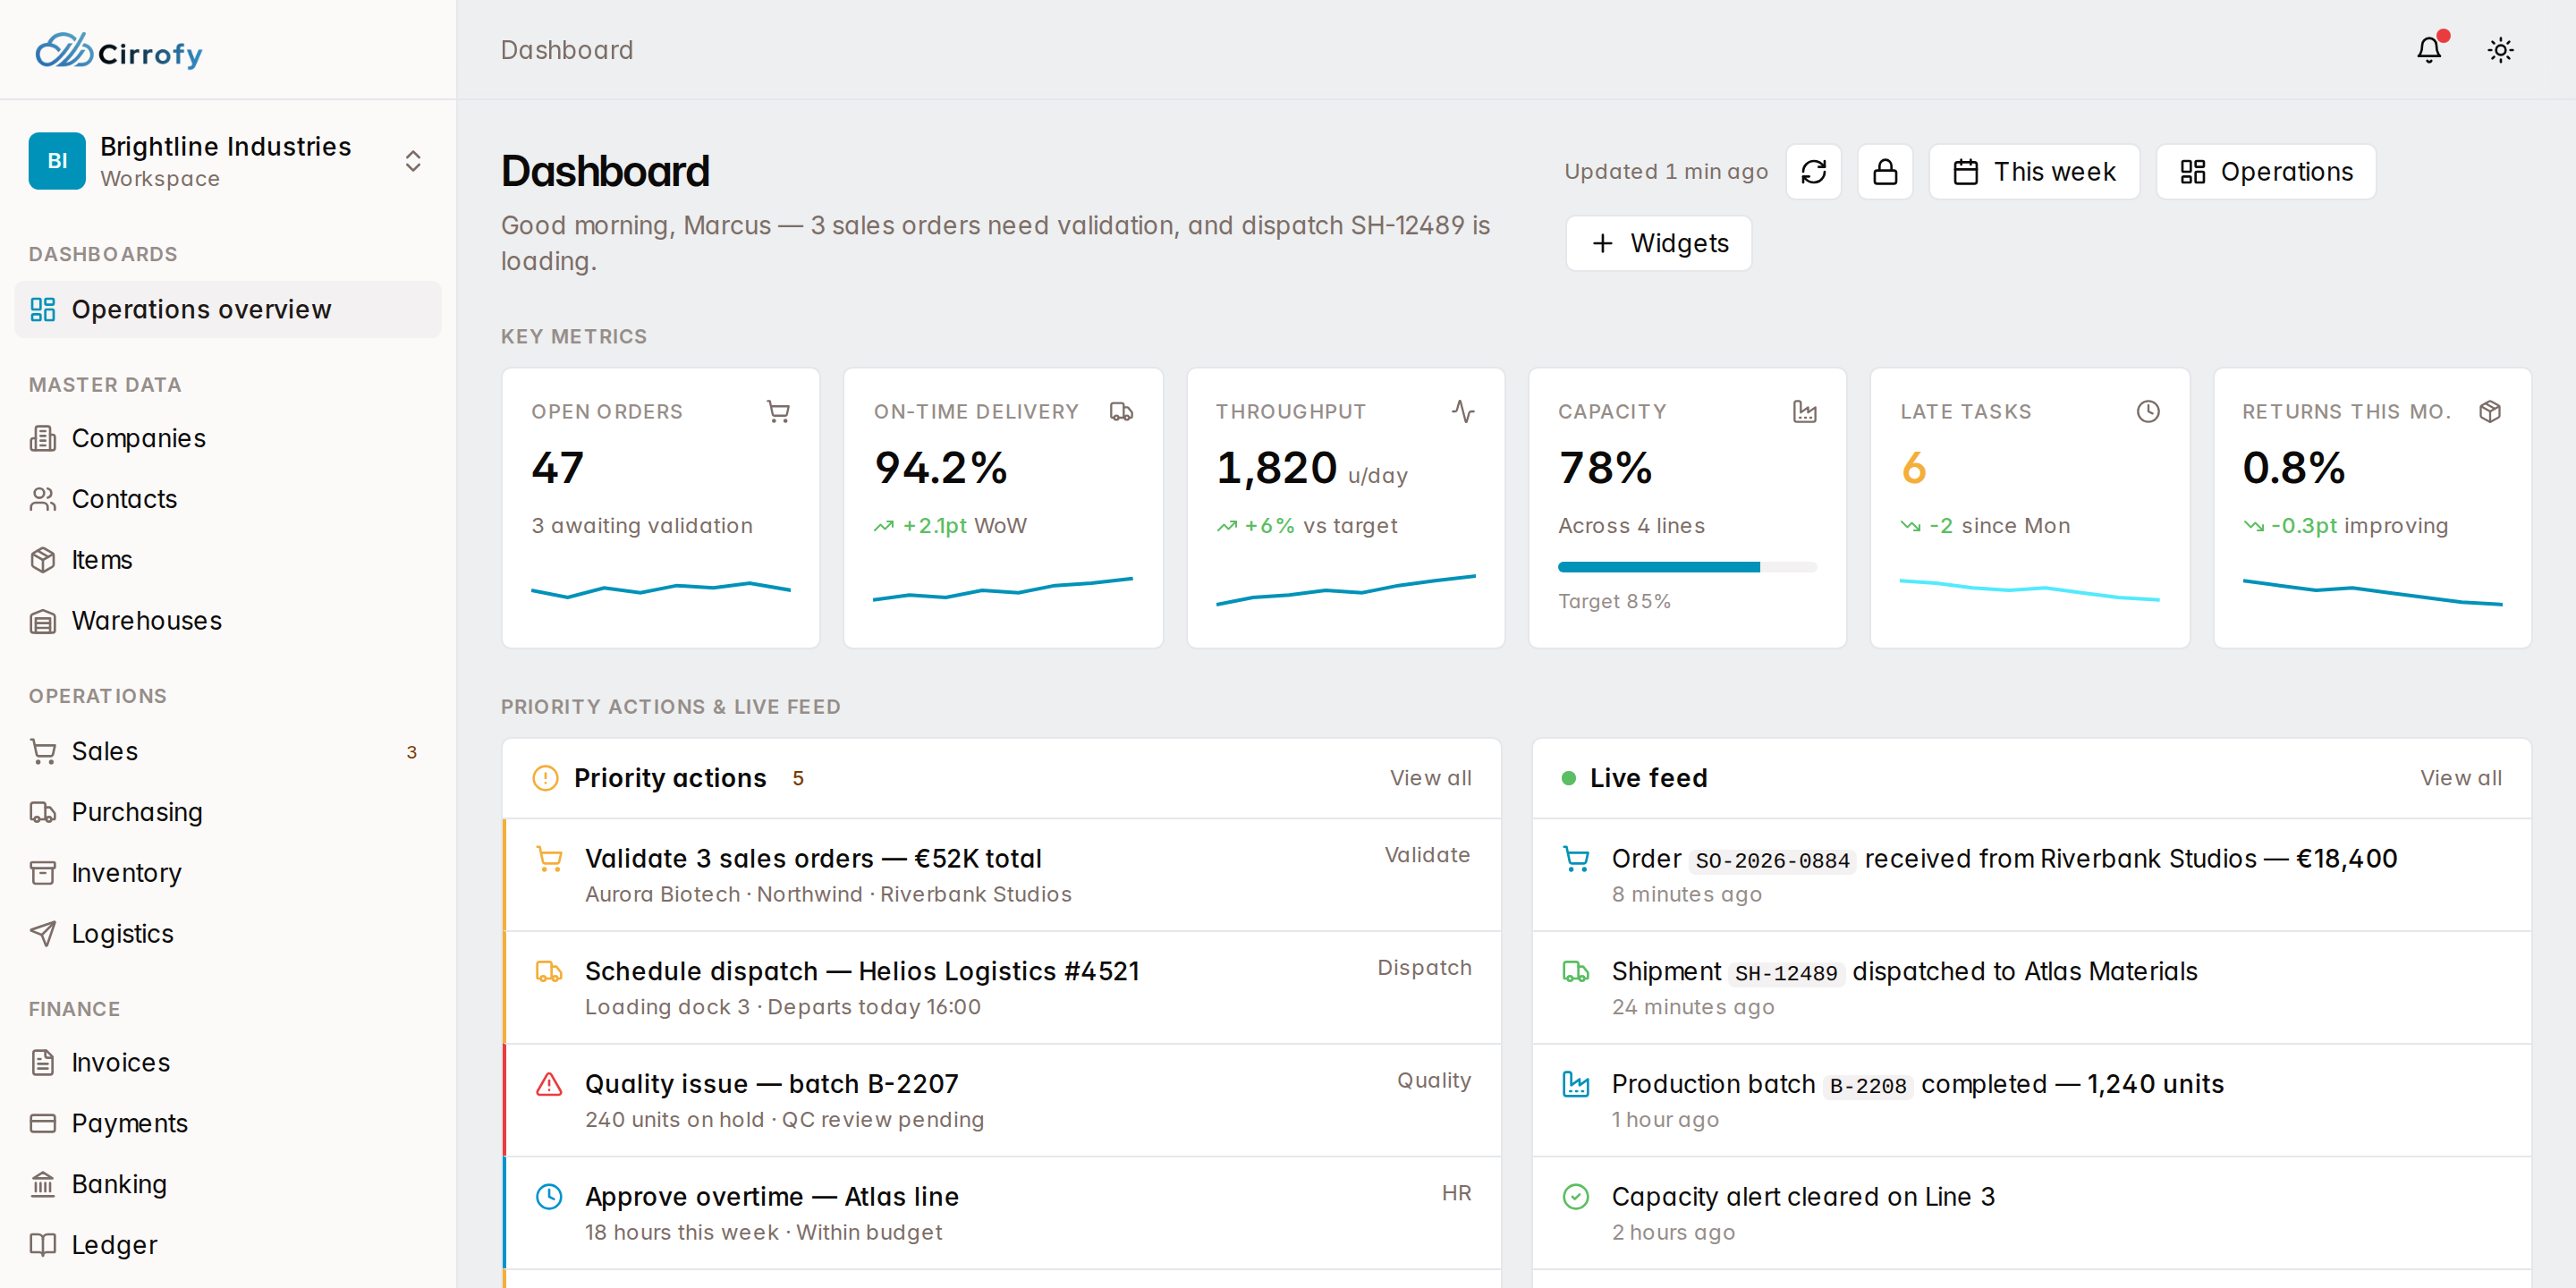
Task: Click the Invoices document icon
Action: coord(42,1062)
